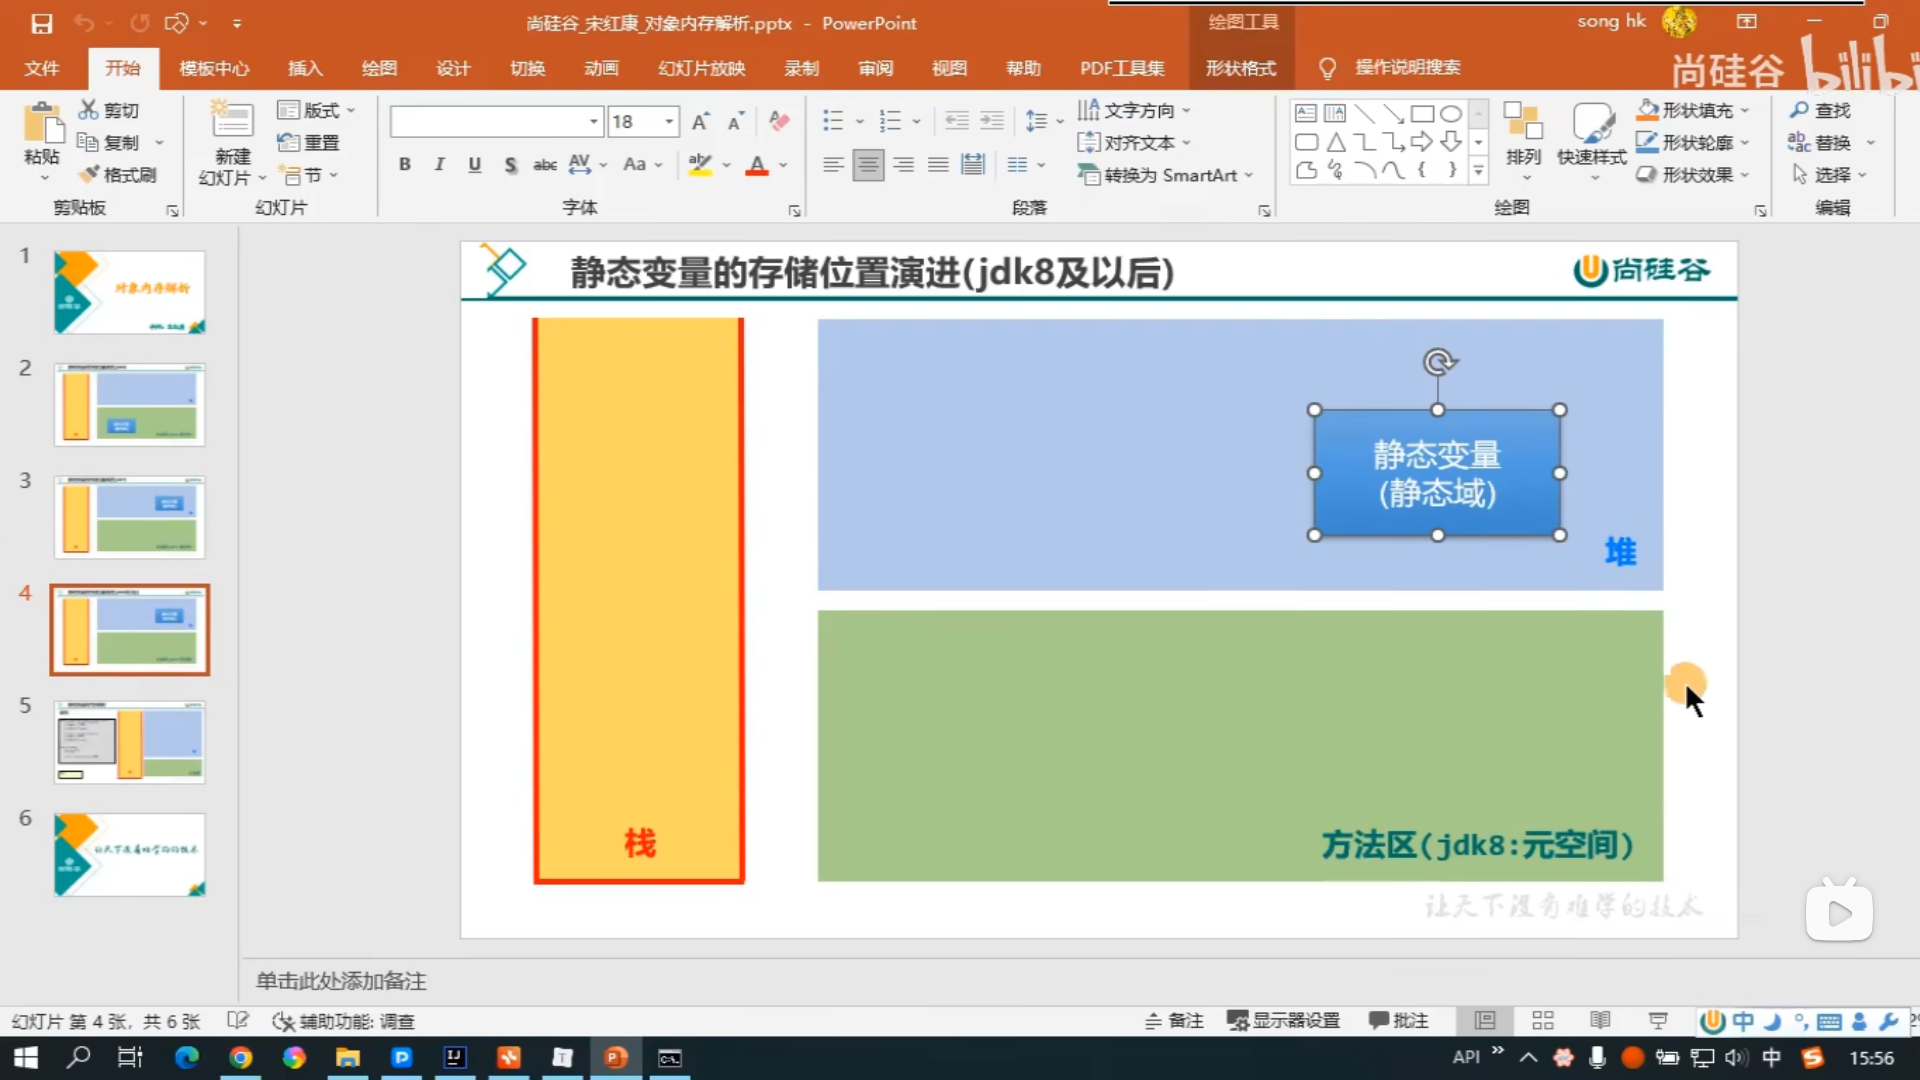1920x1080 pixels.
Task: Switch to Slide Sorter view
Action: [x=1543, y=1021]
